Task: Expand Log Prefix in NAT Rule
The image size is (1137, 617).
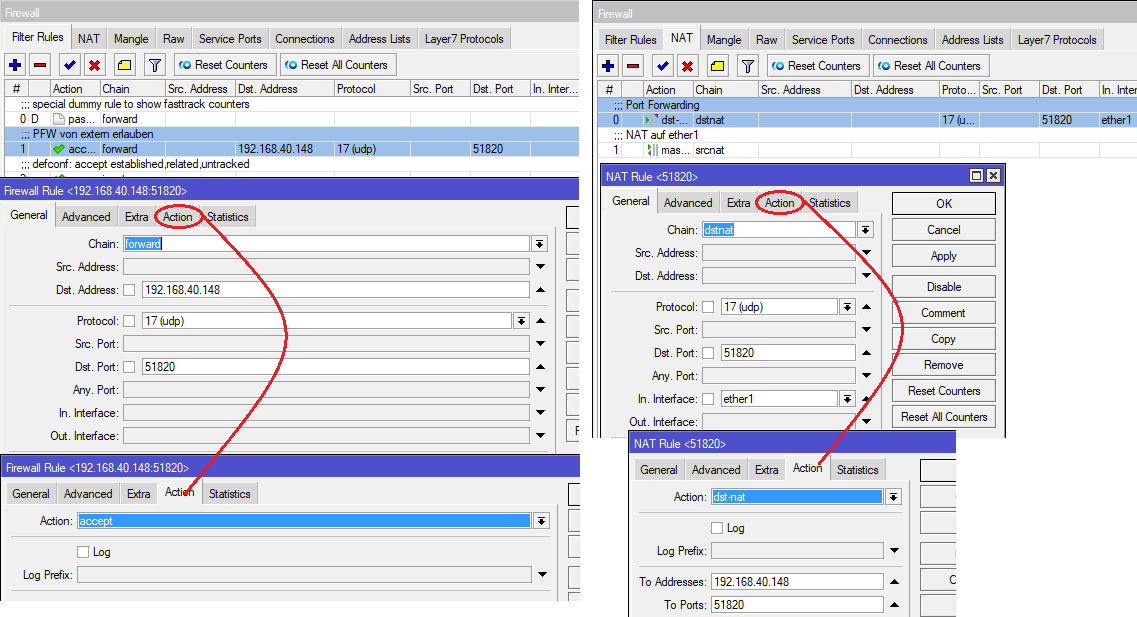Action: point(894,550)
